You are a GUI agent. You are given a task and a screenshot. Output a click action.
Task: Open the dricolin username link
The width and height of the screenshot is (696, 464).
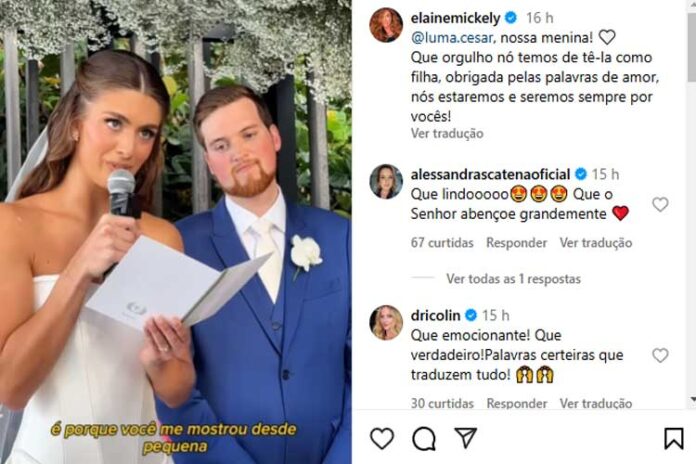pos(435,315)
